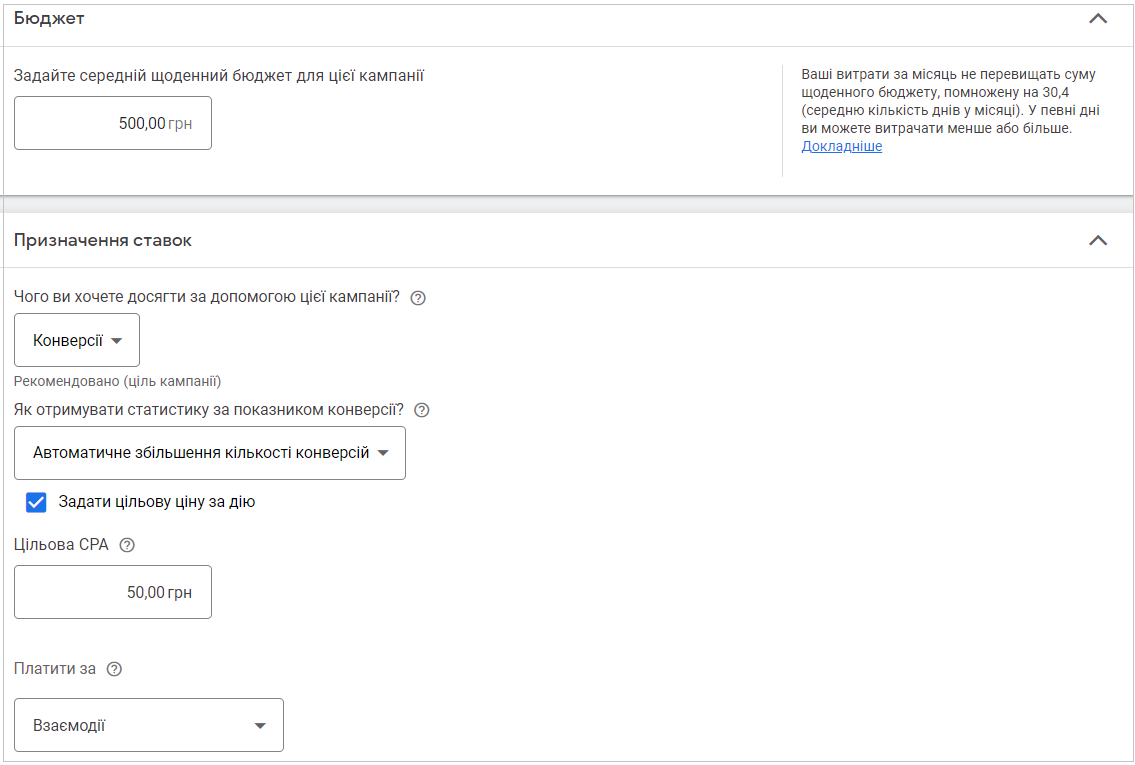Click arrow in Автоматичне збільшення dropdown
The width and height of the screenshot is (1135, 765).
point(383,453)
